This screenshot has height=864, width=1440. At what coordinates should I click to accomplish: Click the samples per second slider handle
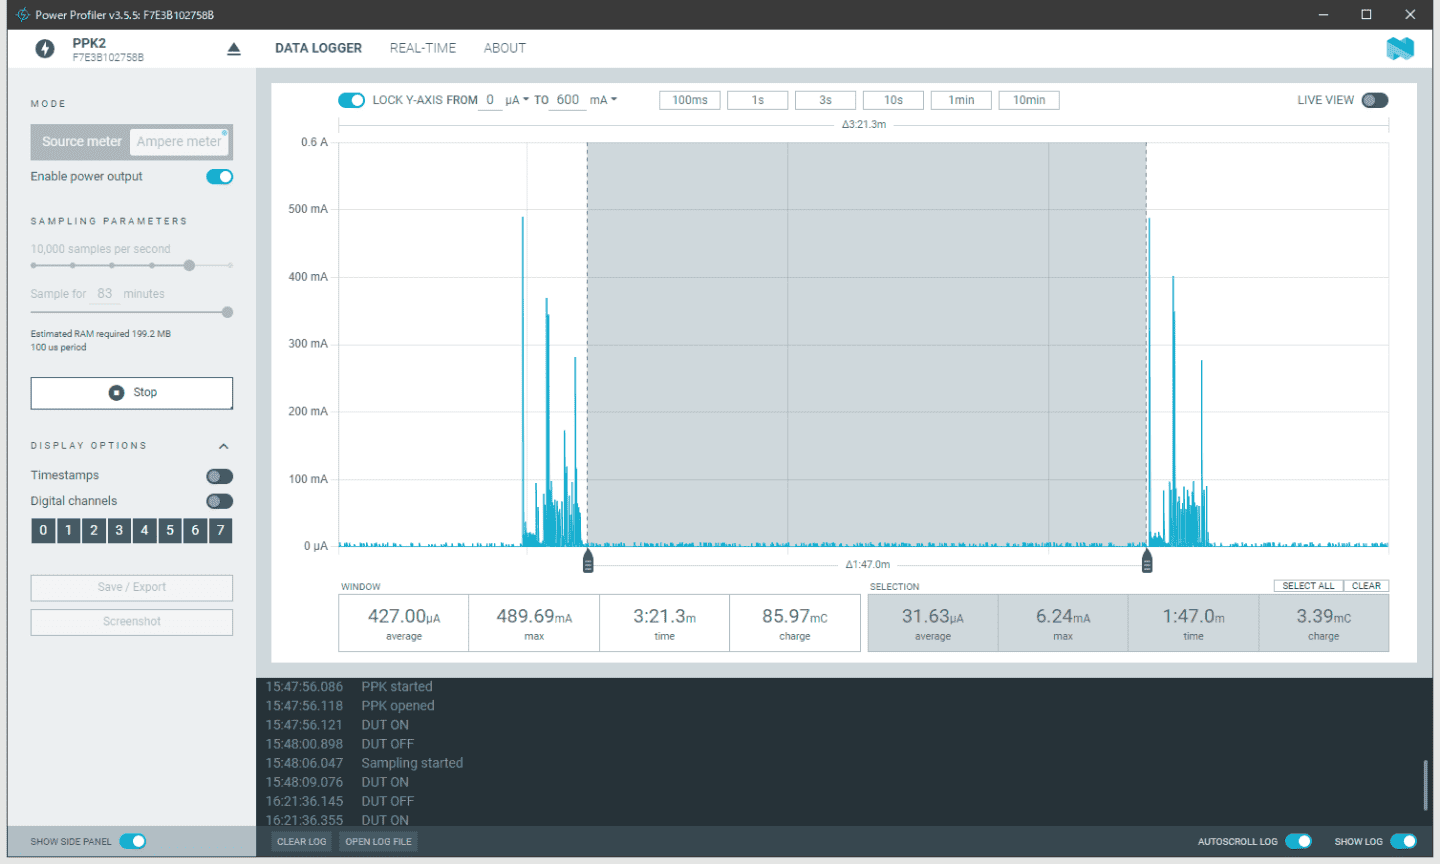click(x=189, y=266)
